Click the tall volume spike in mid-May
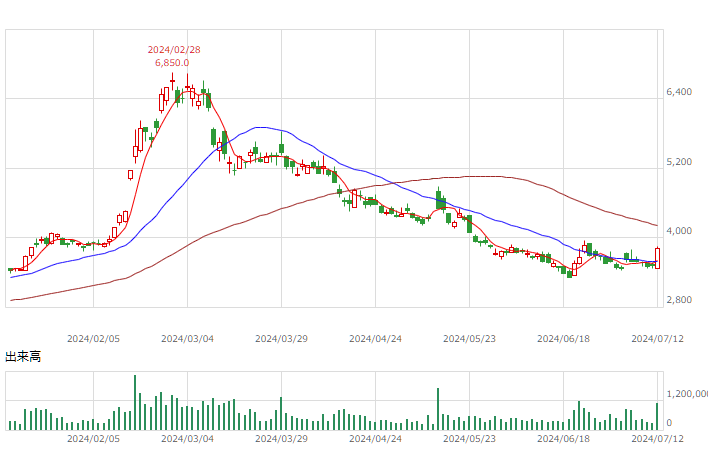This screenshot has height=456, width=708. (x=438, y=409)
